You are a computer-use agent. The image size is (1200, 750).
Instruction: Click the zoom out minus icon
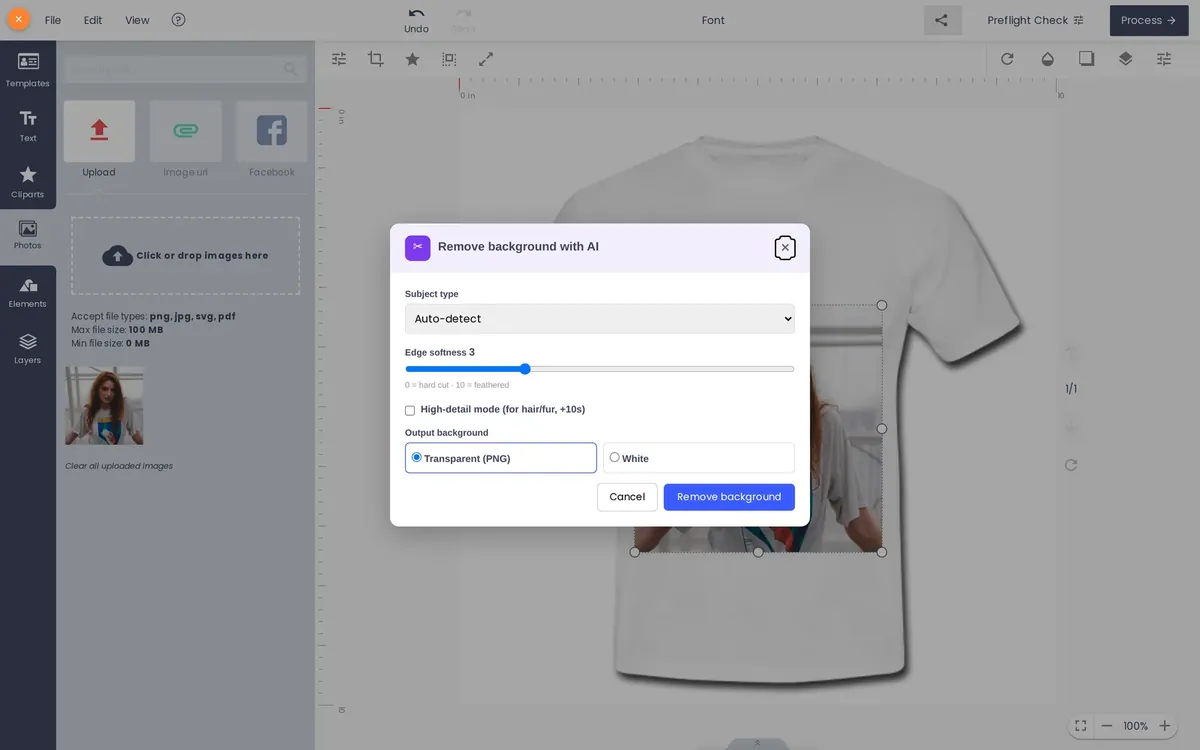(1107, 726)
